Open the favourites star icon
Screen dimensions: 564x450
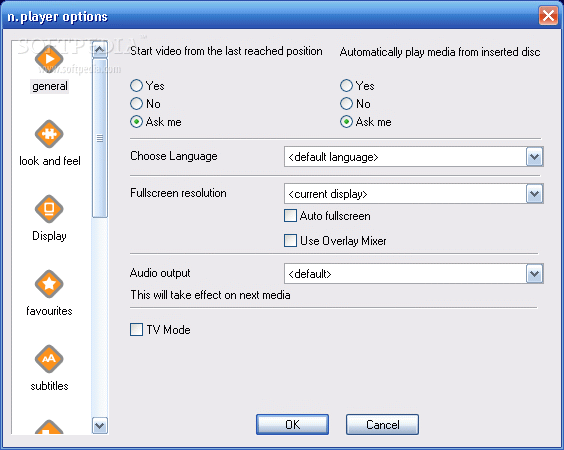click(49, 284)
